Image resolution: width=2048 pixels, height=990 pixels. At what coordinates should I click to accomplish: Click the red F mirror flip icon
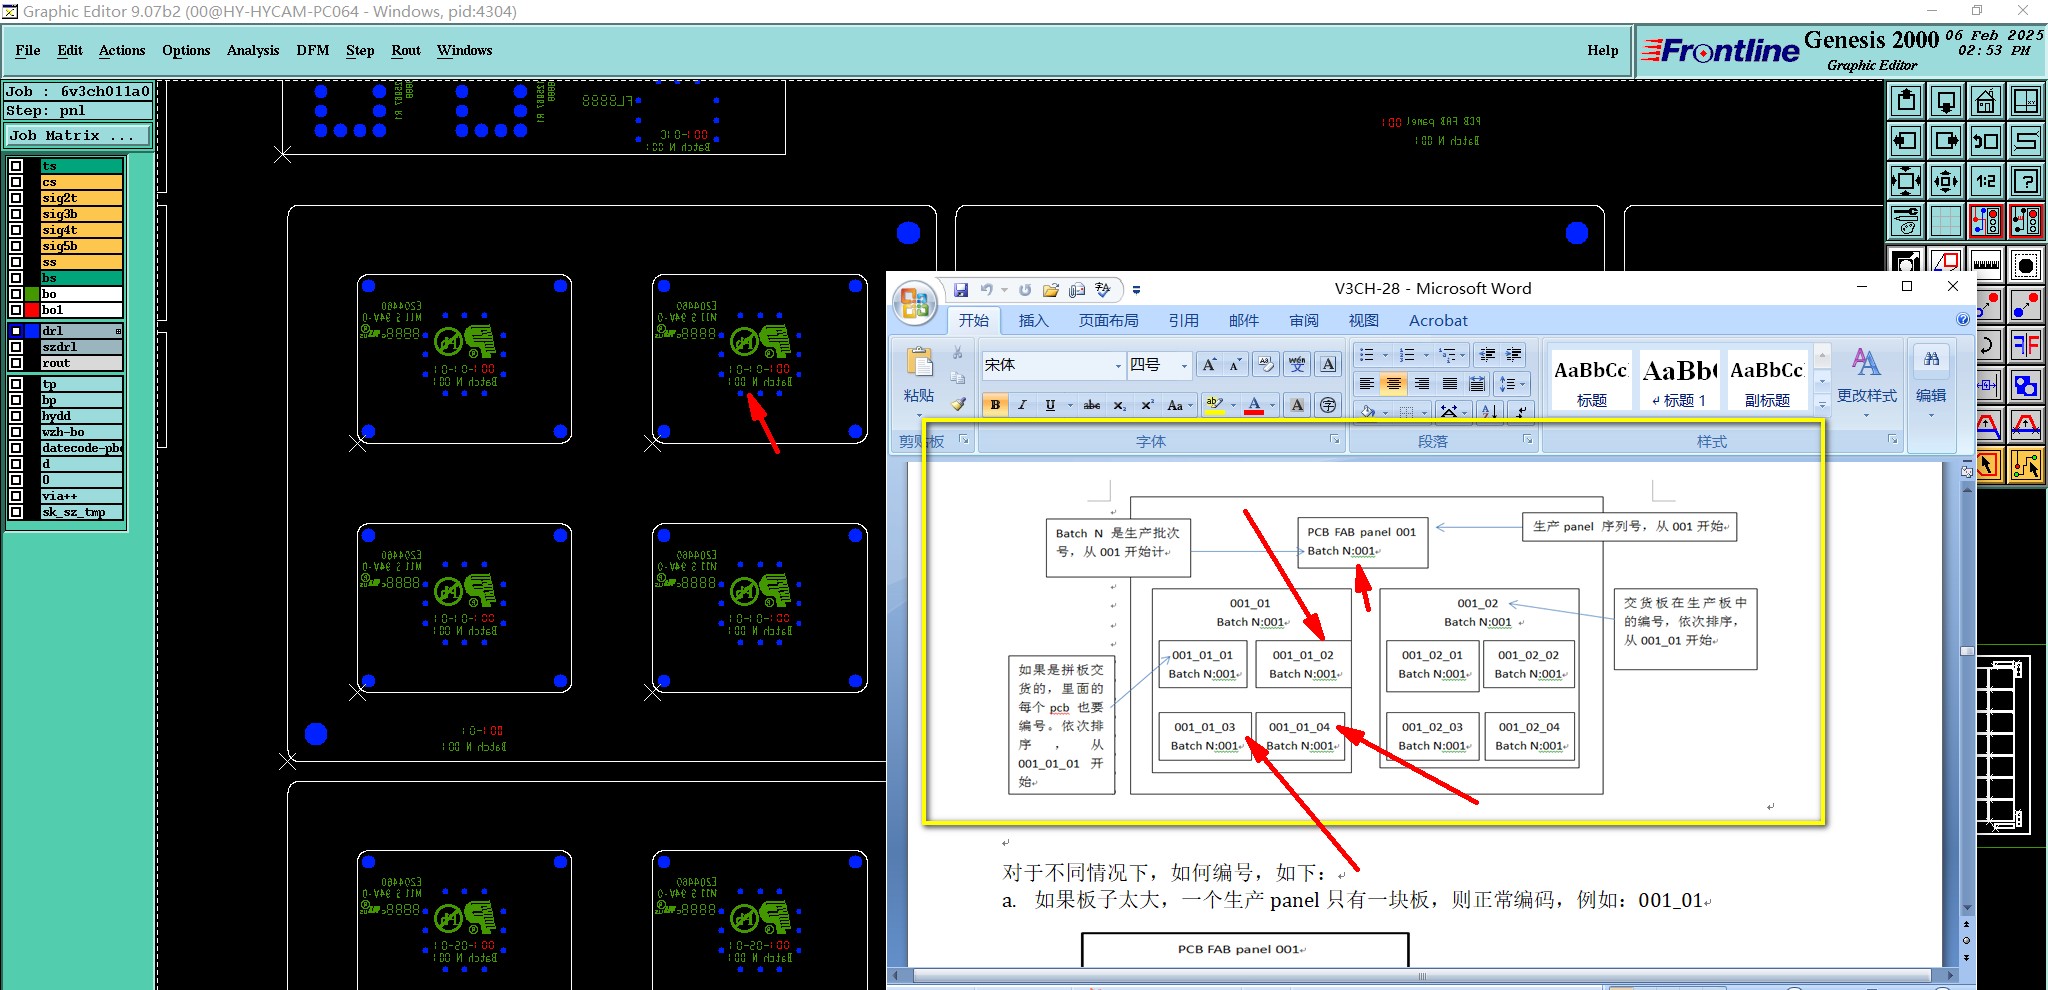pos(2026,345)
